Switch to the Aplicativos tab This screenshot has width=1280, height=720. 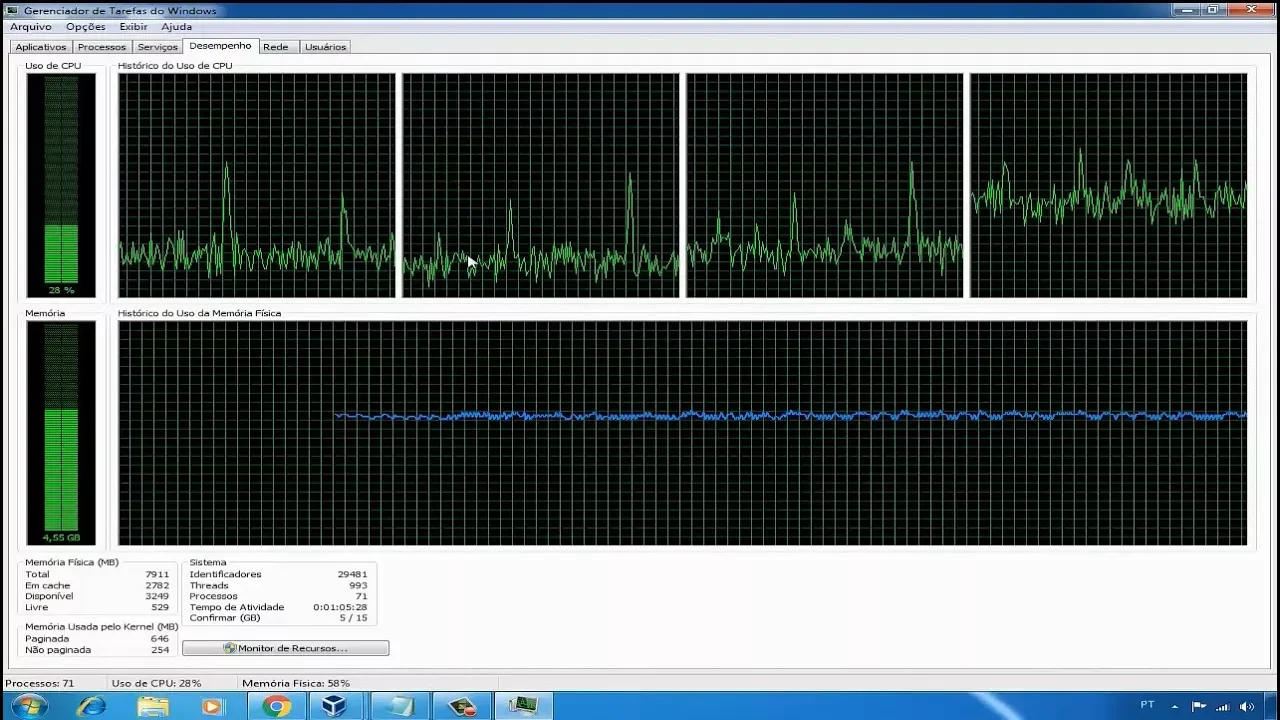coord(41,47)
